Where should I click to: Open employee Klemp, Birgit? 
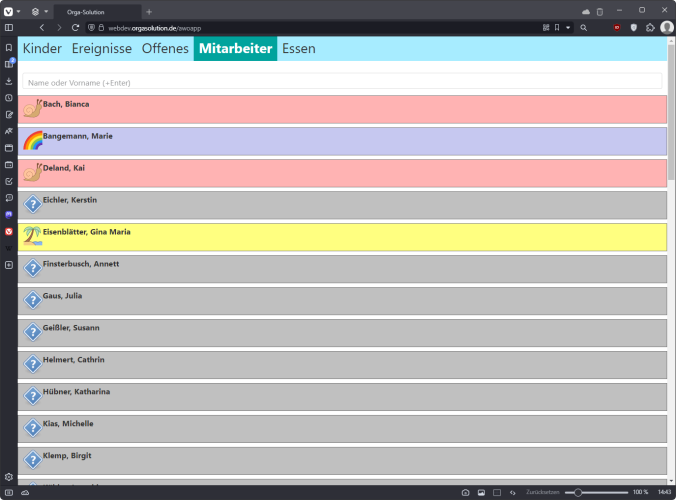pyautogui.click(x=342, y=460)
